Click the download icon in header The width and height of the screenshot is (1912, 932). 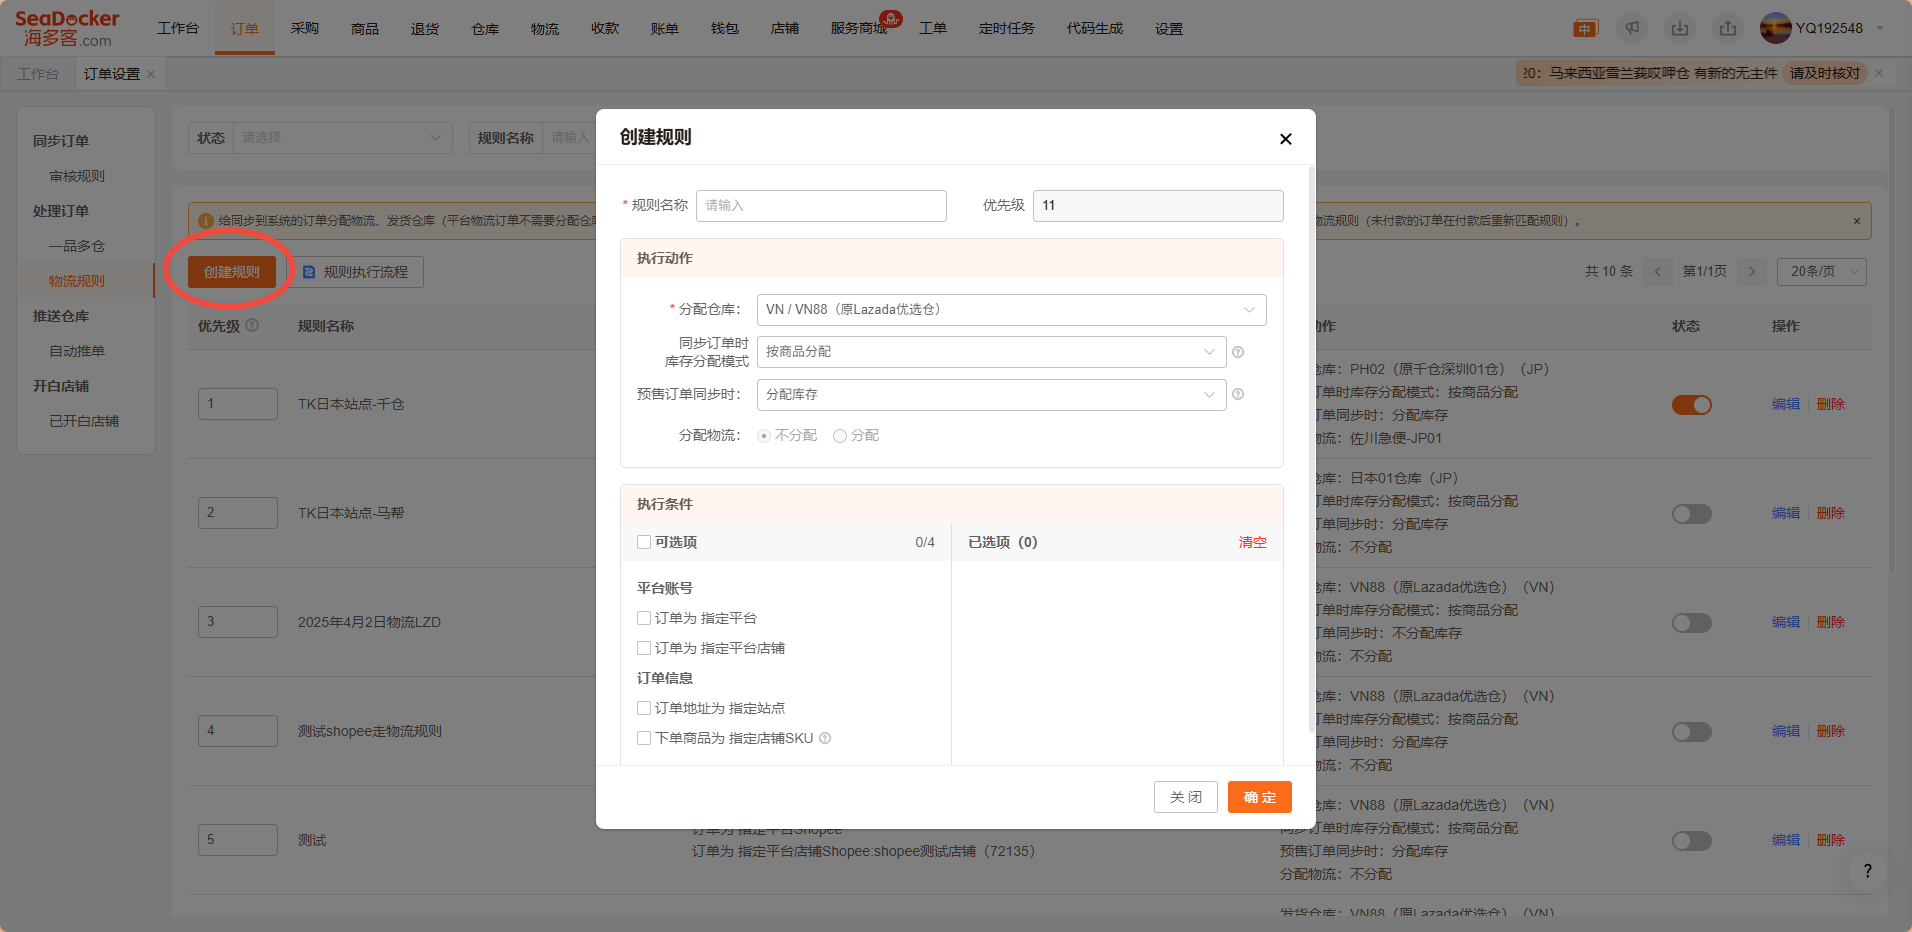tap(1680, 28)
